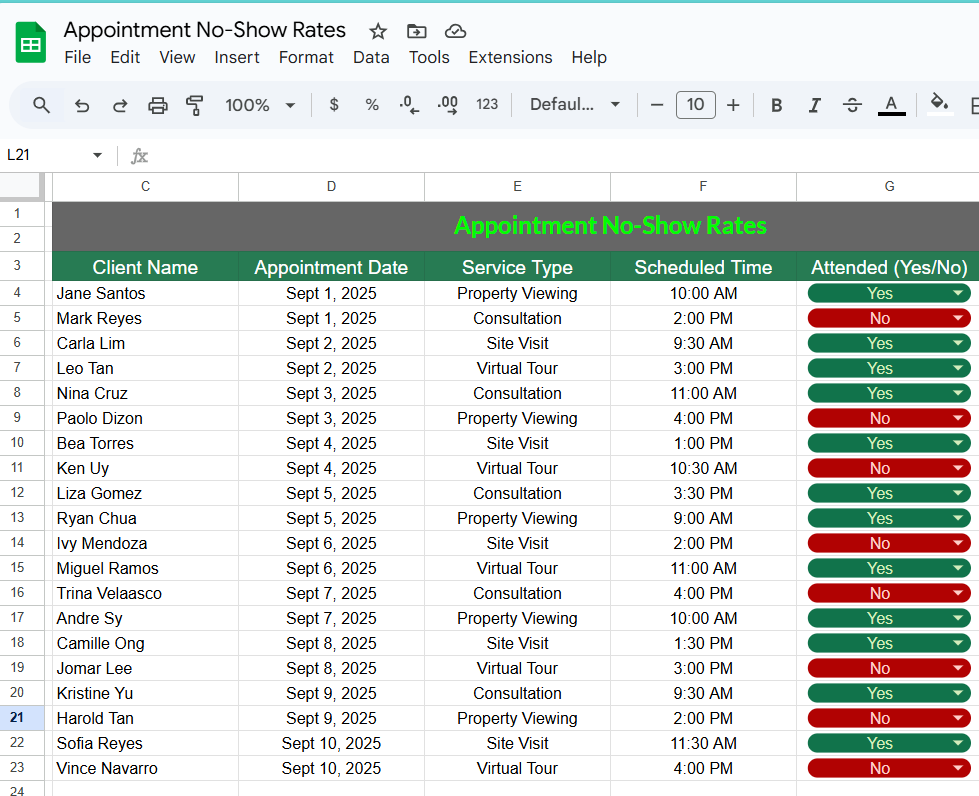Image resolution: width=979 pixels, height=796 pixels.
Task: Open Paolo Dizon attended dropdown
Action: [958, 418]
